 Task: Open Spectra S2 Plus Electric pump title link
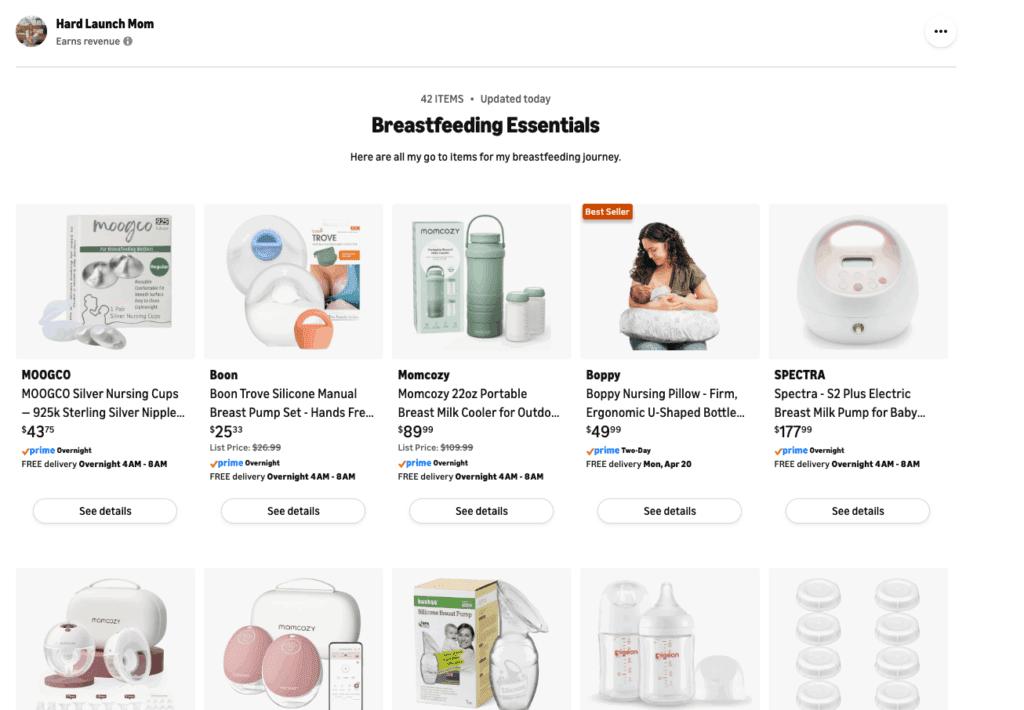click(850, 403)
